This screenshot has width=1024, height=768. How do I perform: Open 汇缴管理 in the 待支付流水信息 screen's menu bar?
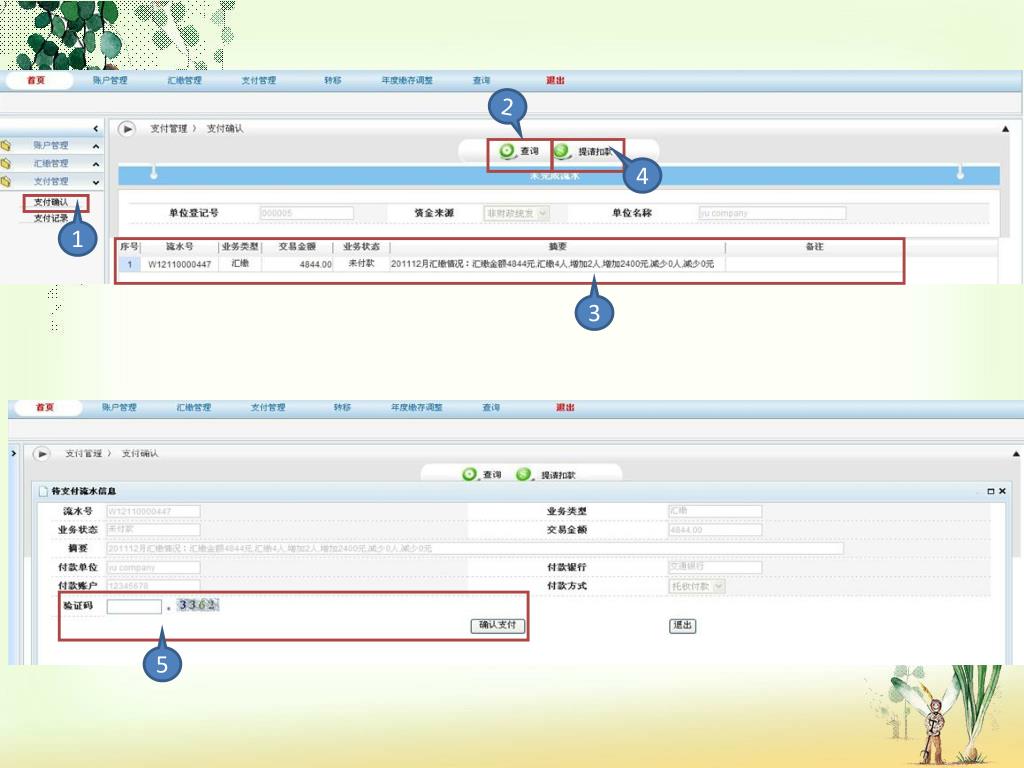click(x=193, y=408)
